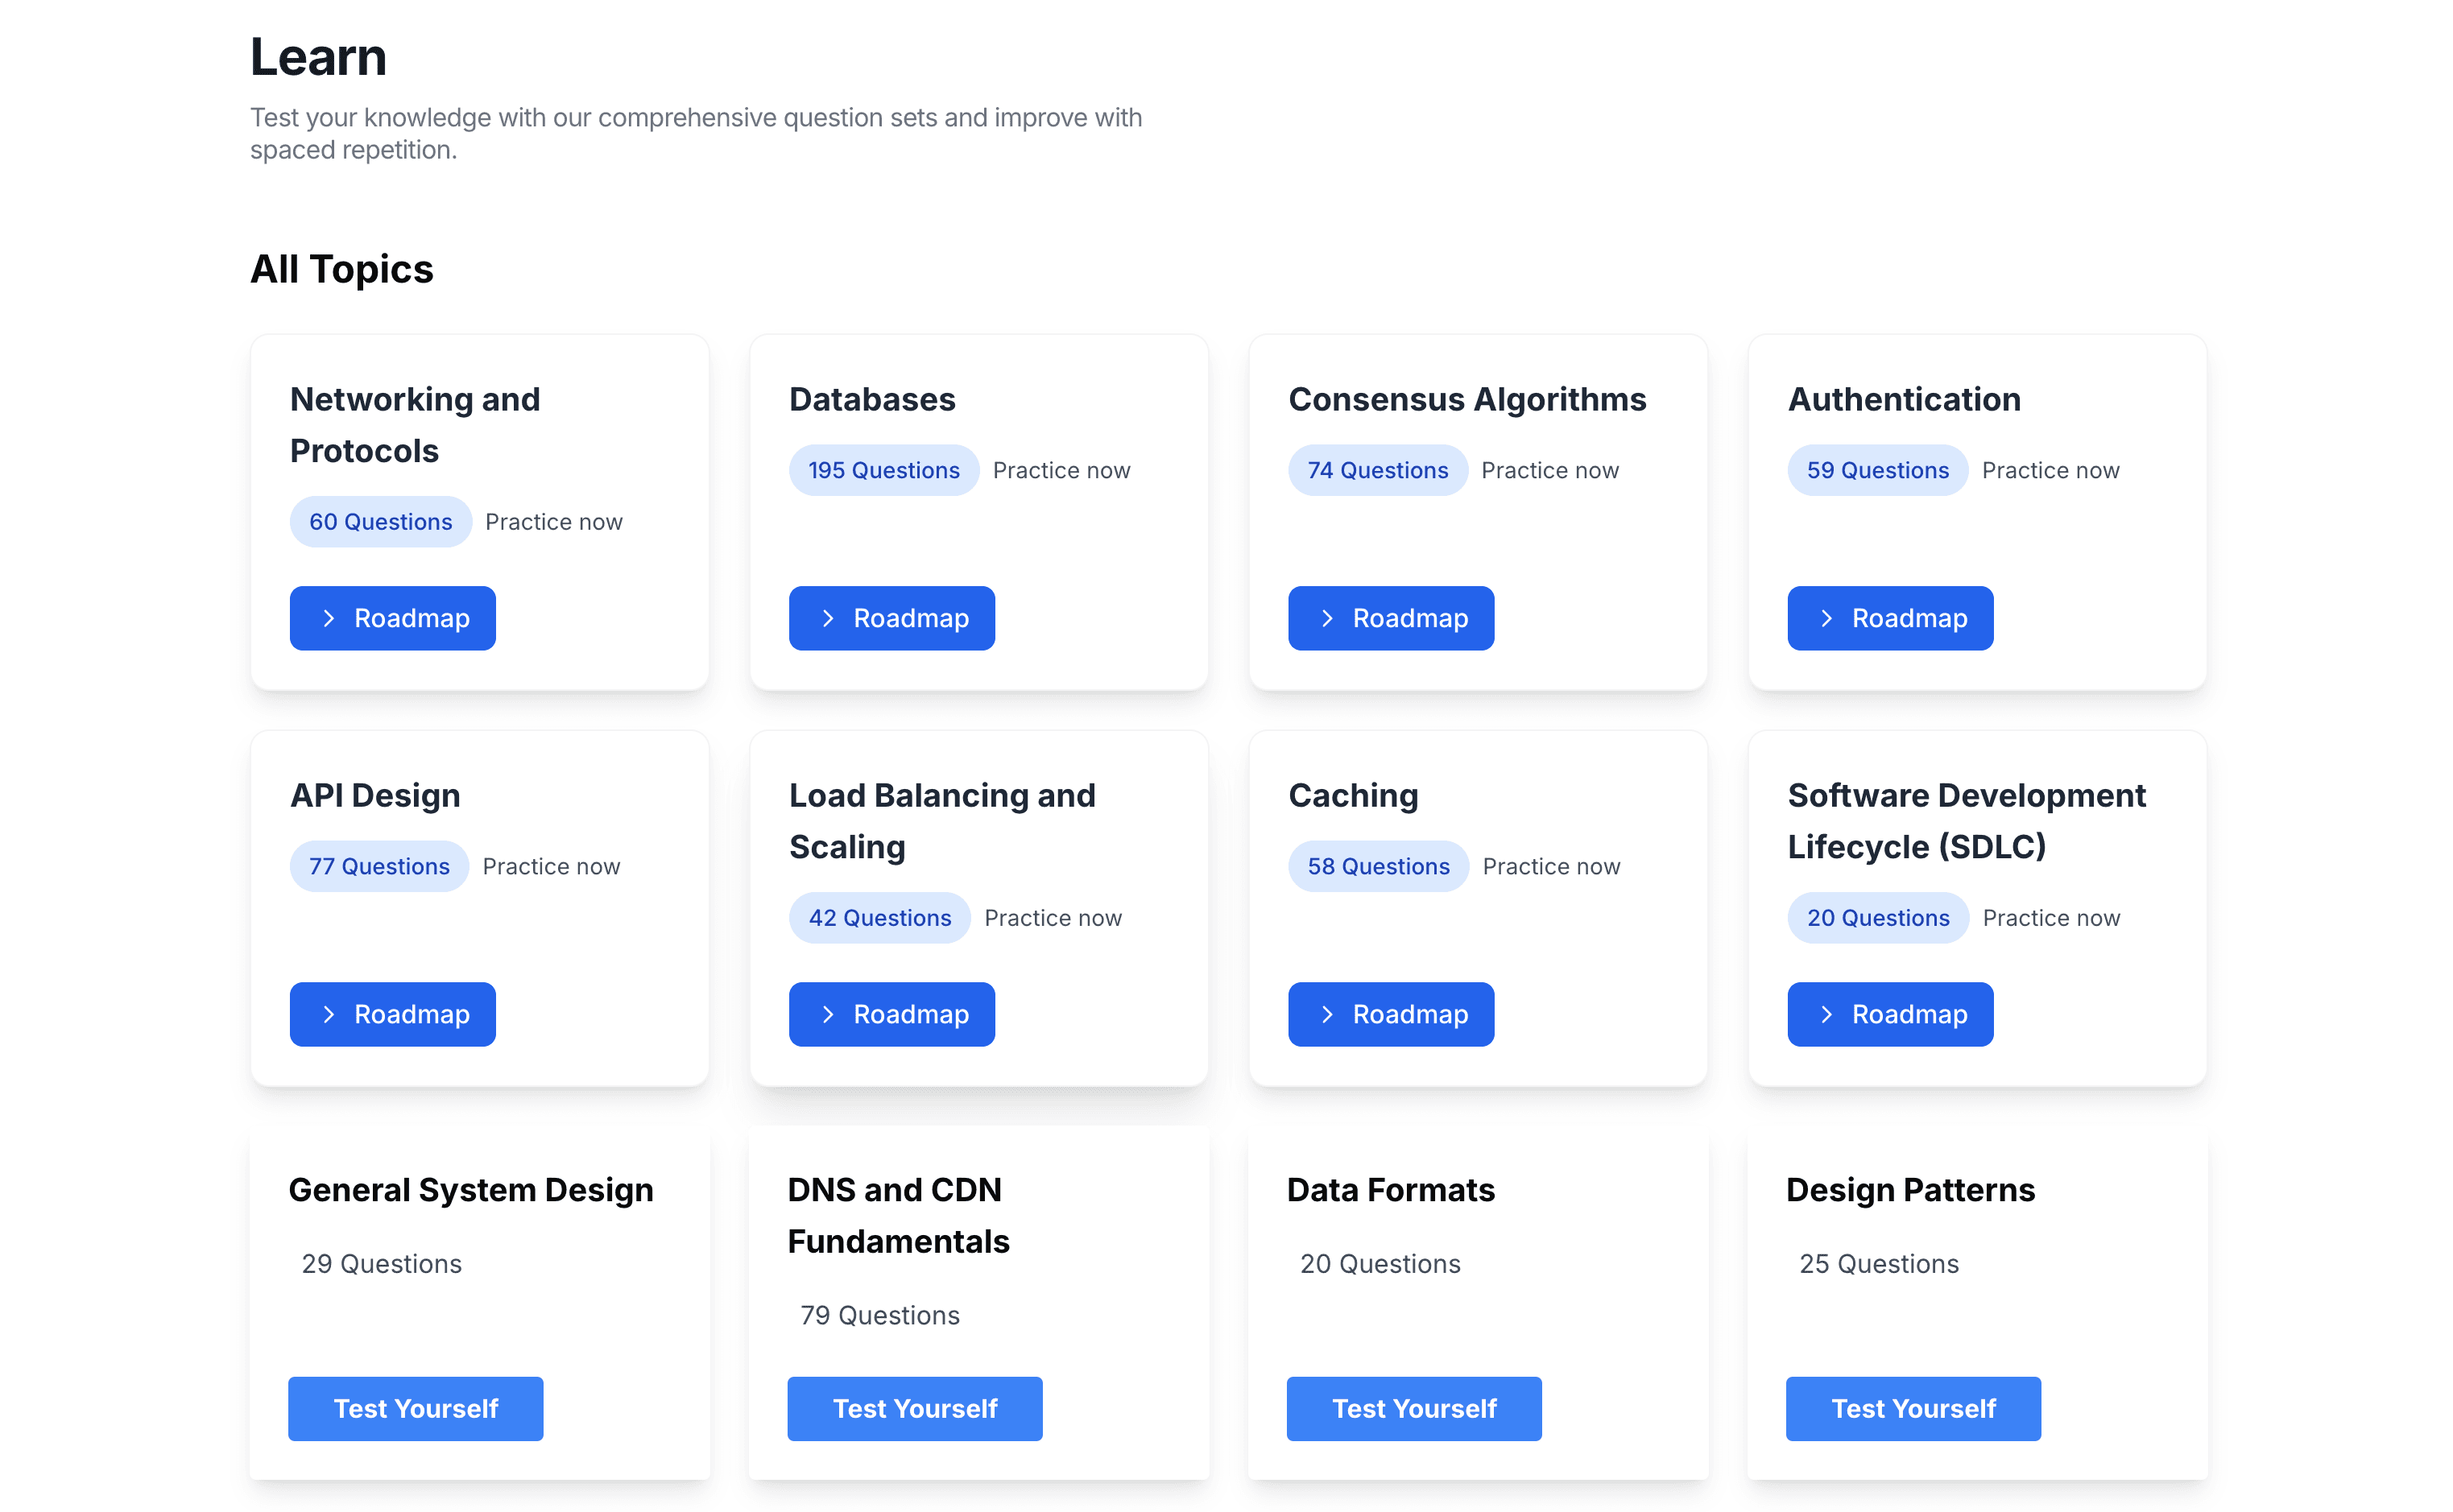Screen dimensions: 2453x1512
Task: Click Practice now beside 59 Questions
Action: pos(2050,470)
